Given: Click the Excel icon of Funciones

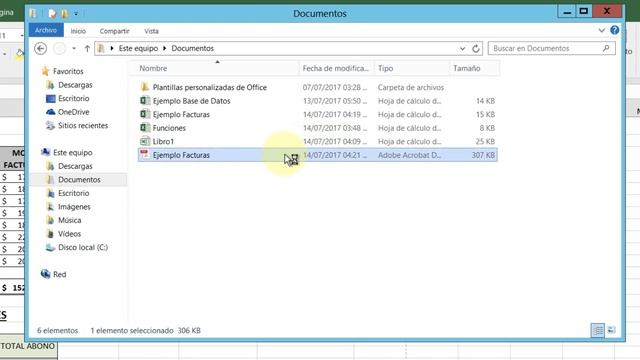Looking at the screenshot, I should click(145, 127).
